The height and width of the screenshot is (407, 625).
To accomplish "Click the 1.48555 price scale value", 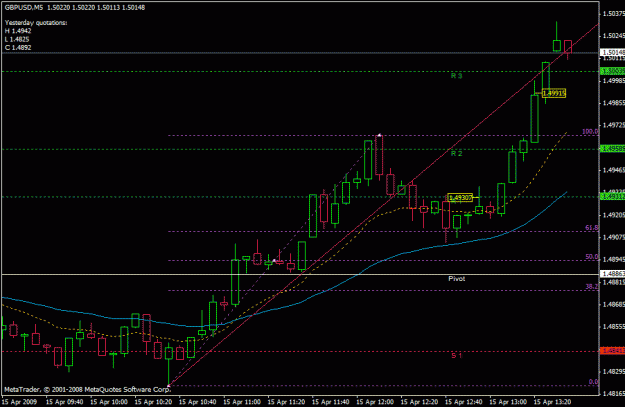I will point(613,326).
